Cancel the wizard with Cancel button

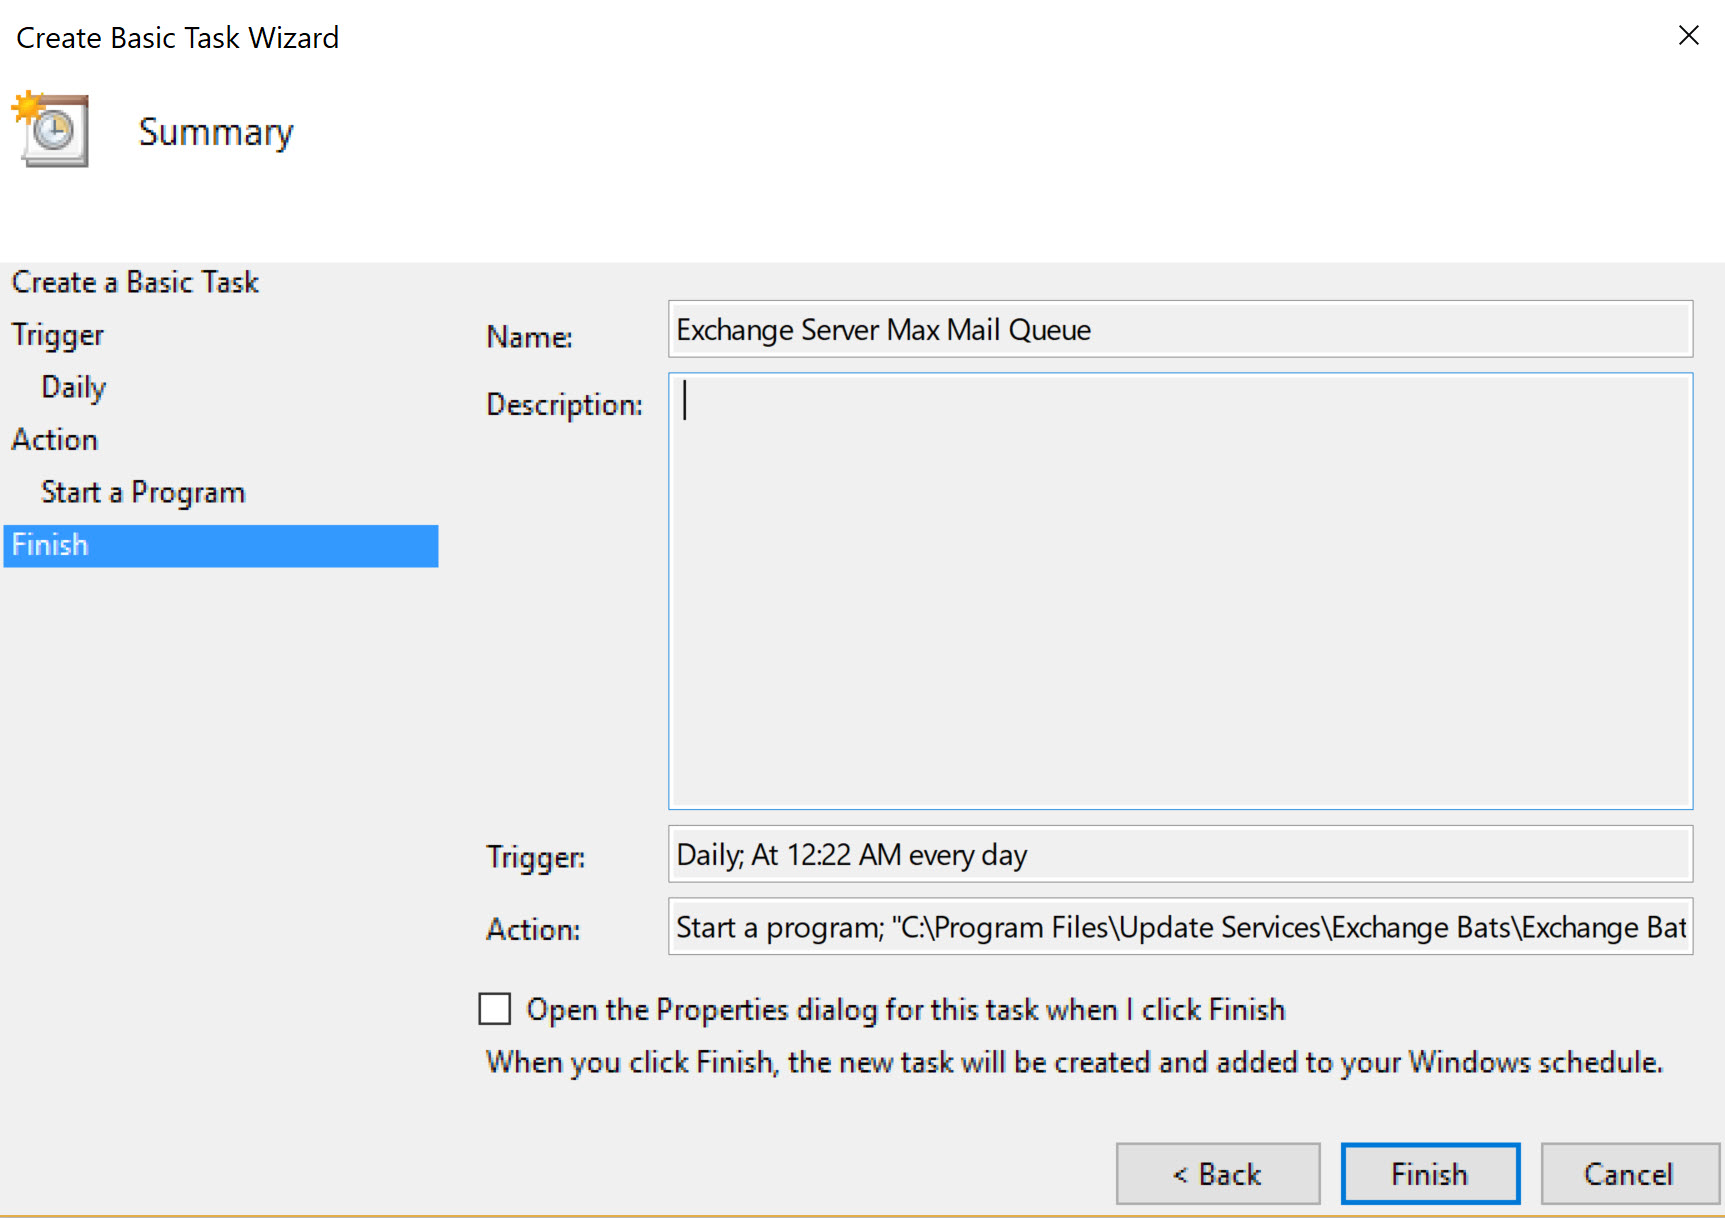click(1629, 1174)
